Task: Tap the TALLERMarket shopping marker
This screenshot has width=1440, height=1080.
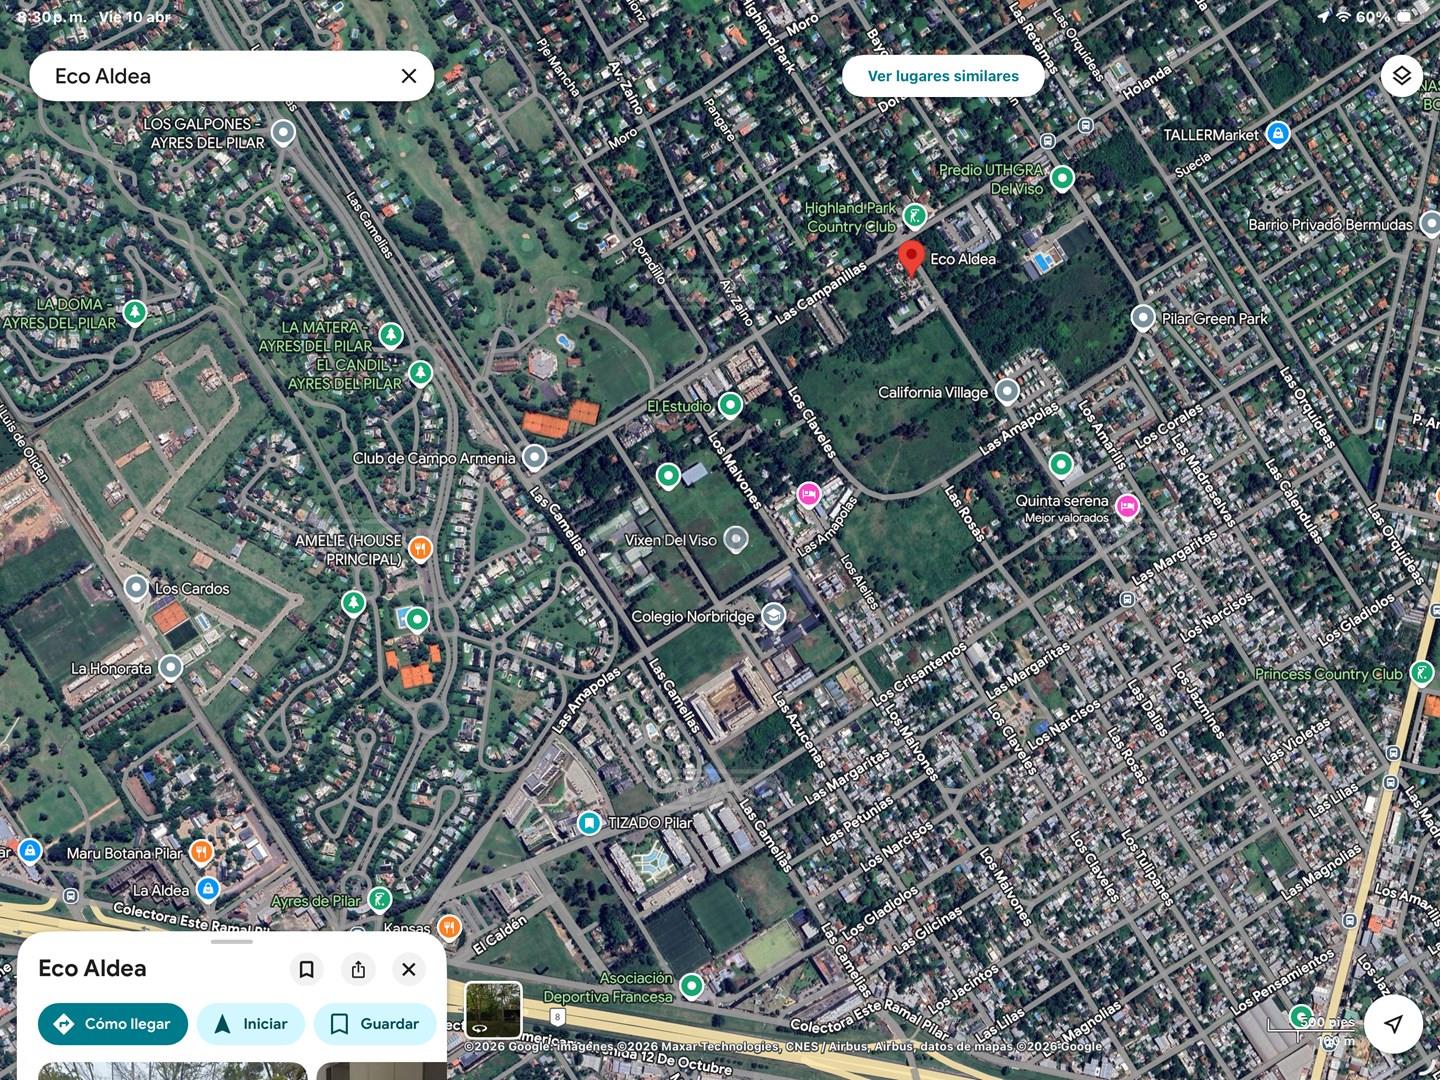Action: (1277, 133)
